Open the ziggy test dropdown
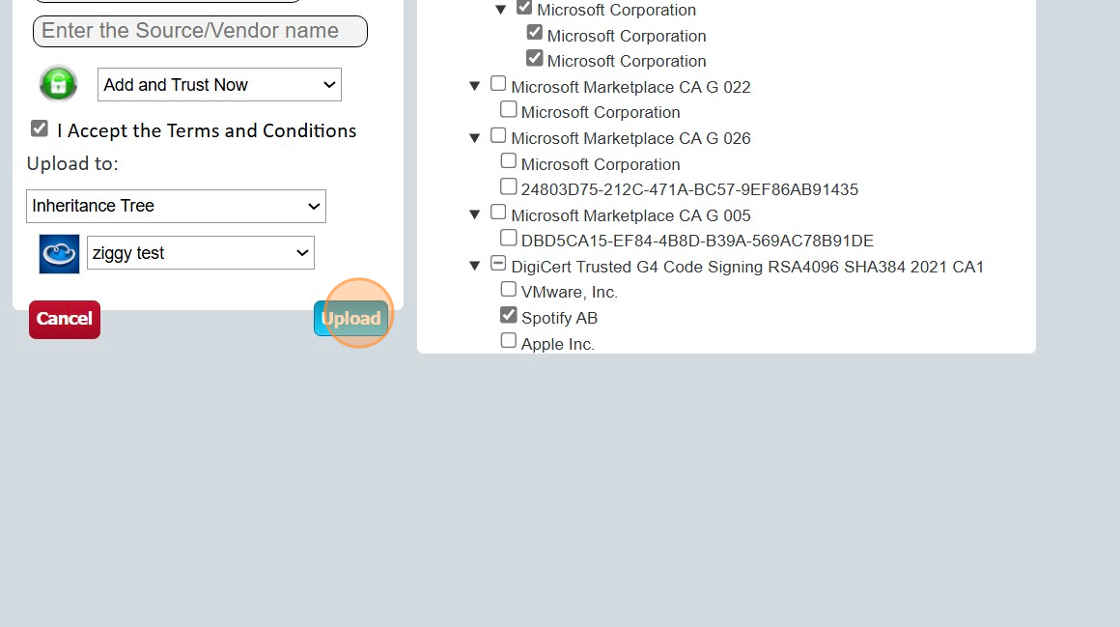The width and height of the screenshot is (1120, 627). (x=200, y=253)
